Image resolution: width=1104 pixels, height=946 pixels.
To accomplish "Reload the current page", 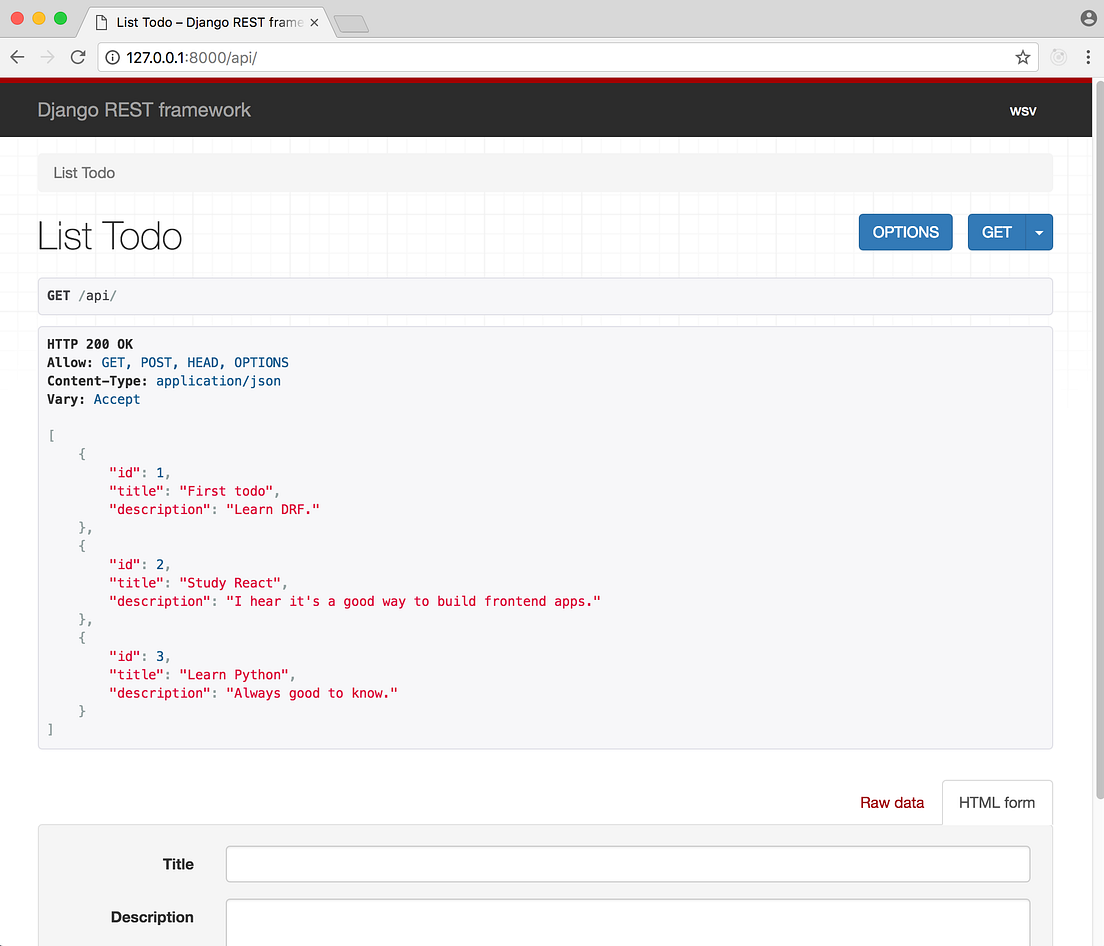I will pos(78,57).
